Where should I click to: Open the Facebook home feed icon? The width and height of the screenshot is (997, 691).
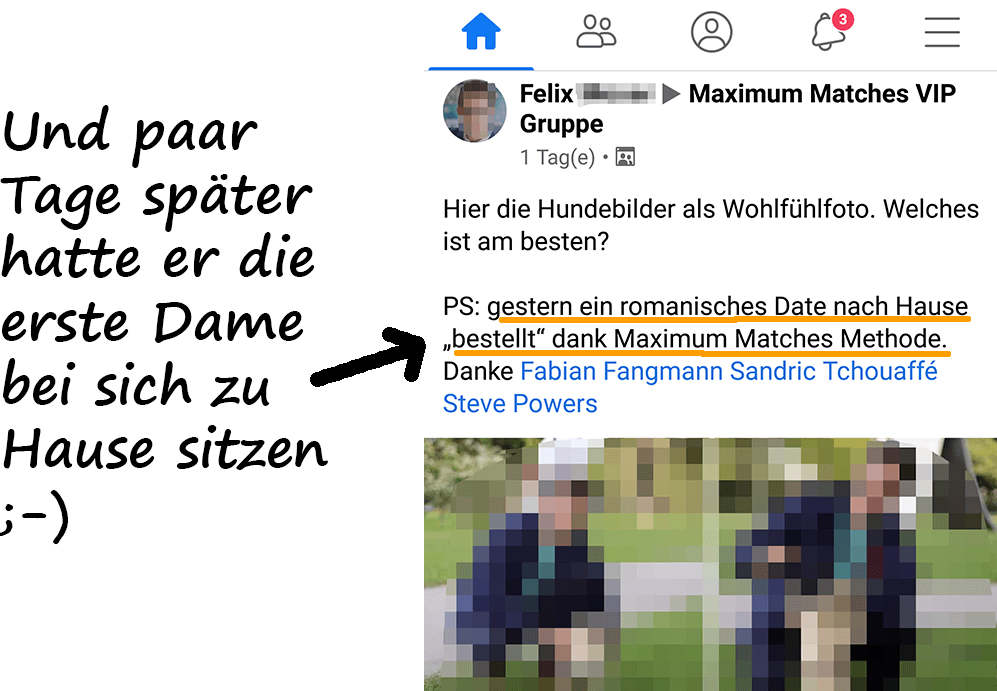[481, 31]
